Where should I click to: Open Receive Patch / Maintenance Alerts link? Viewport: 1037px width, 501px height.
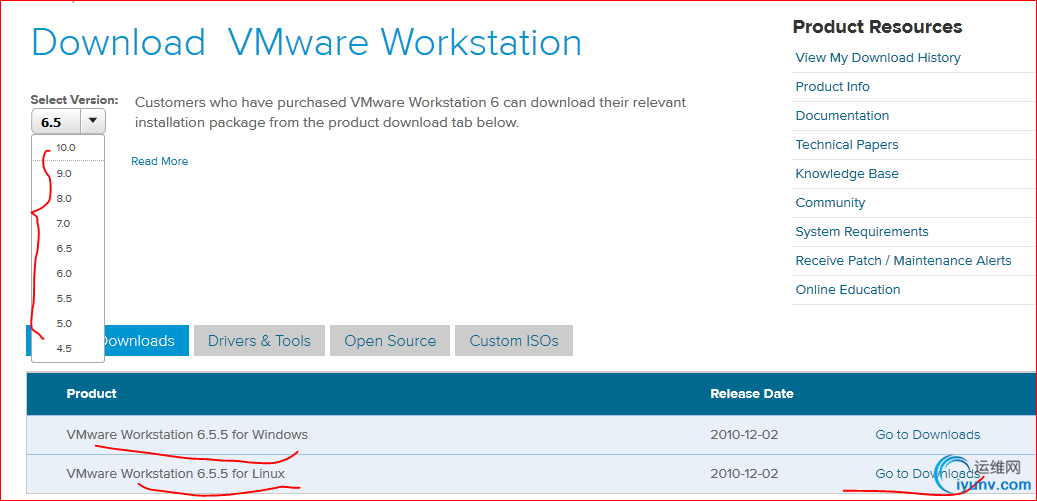coord(903,261)
